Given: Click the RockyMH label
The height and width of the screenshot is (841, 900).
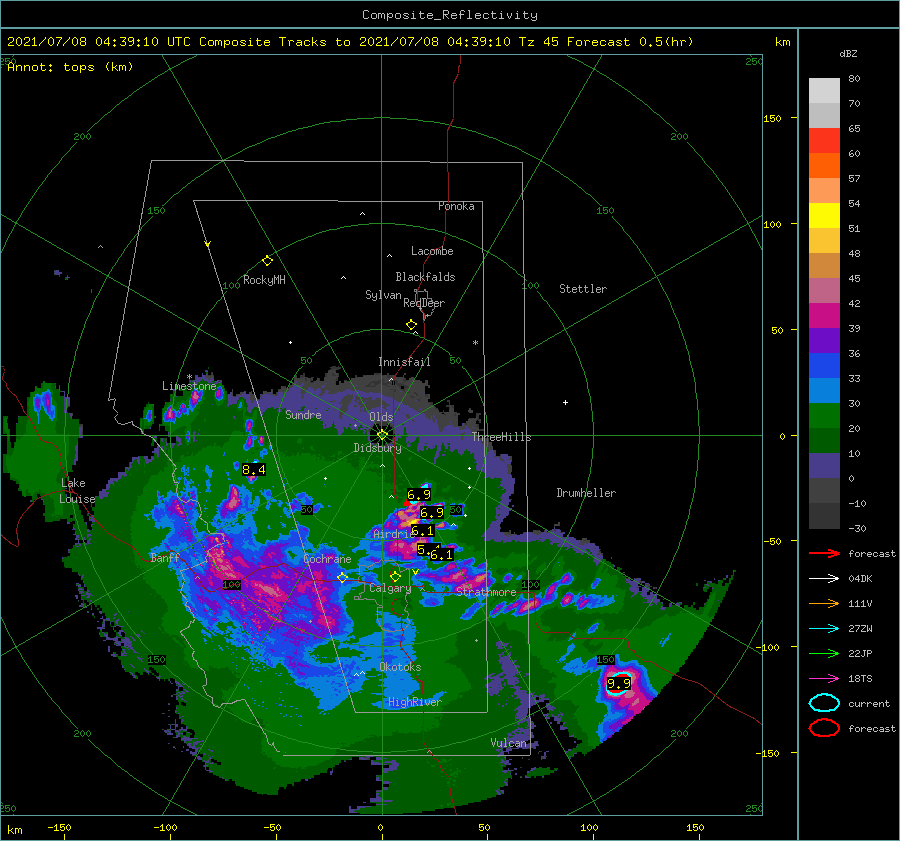Looking at the screenshot, I should [264, 280].
